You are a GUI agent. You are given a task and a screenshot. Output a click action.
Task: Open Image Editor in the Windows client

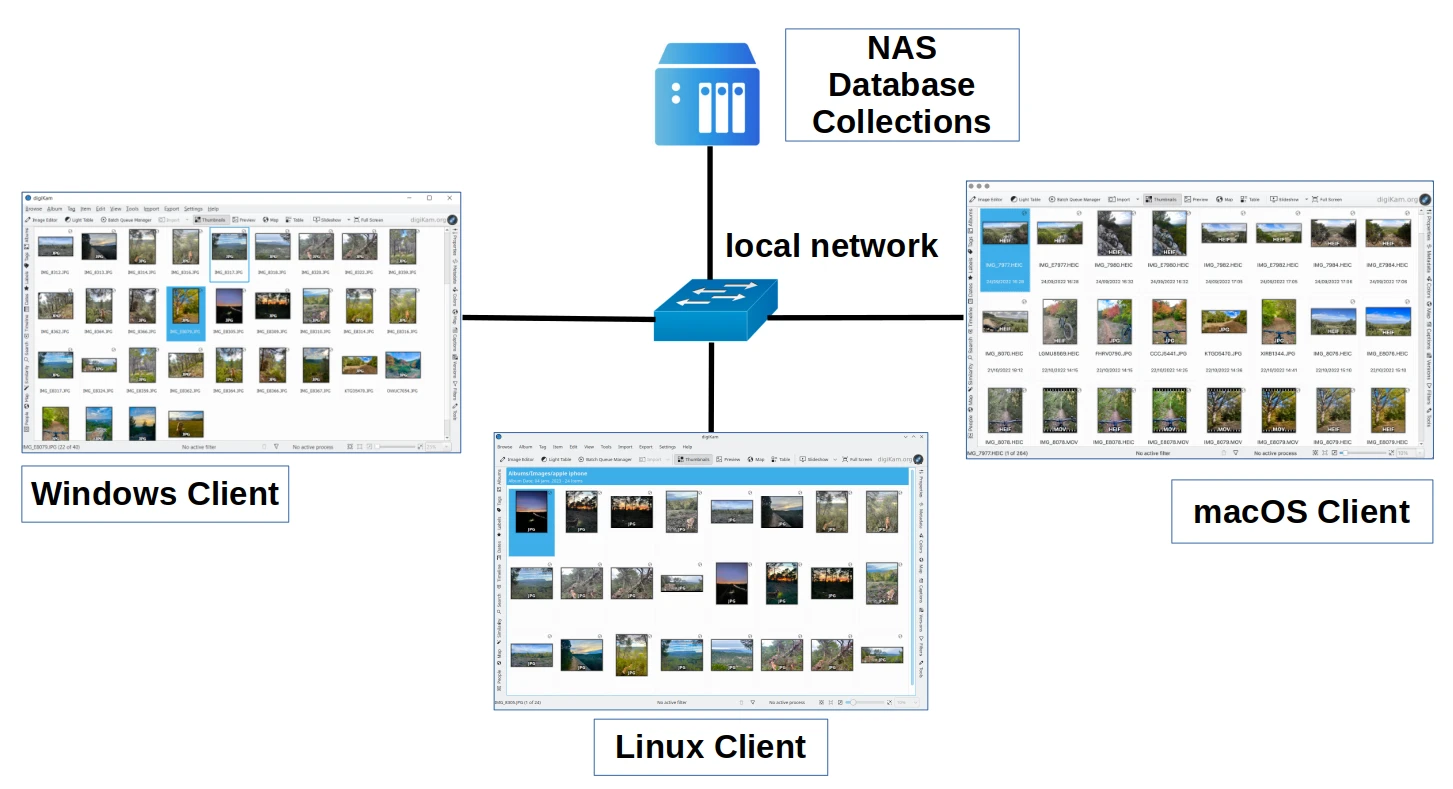point(42,219)
